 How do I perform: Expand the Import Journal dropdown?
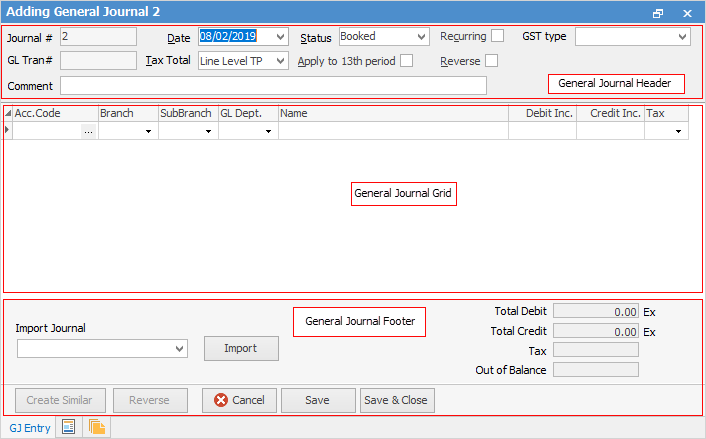pos(179,349)
